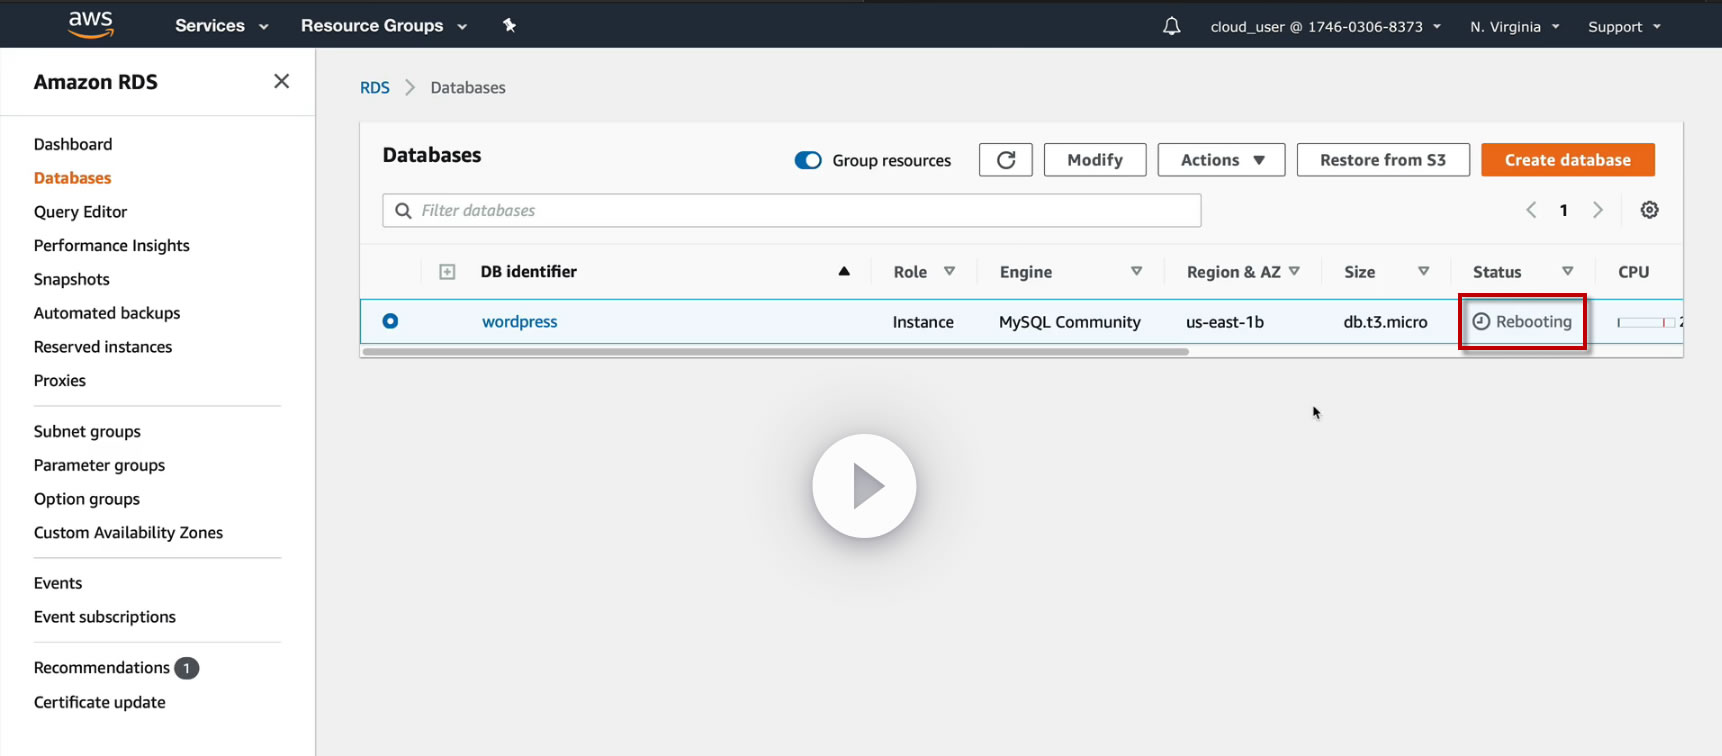This screenshot has width=1722, height=756.
Task: Open the notifications bell
Action: pyautogui.click(x=1171, y=26)
